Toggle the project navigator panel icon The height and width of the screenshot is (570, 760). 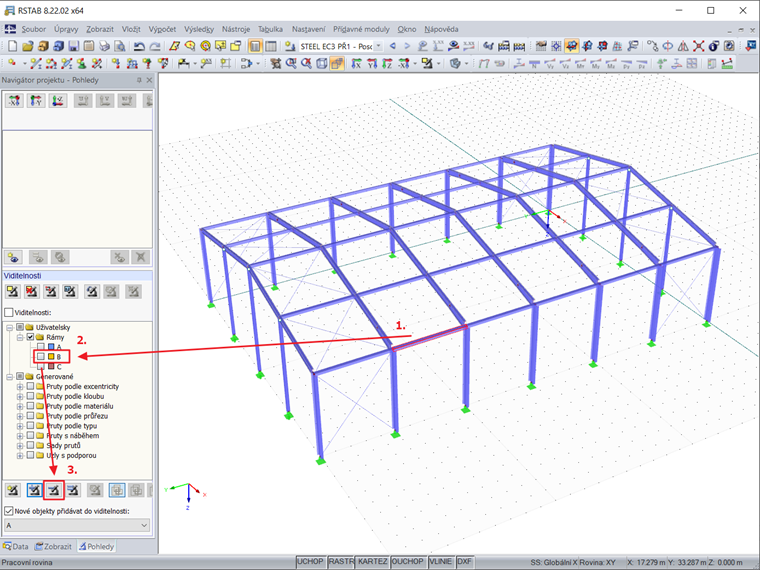[x=255, y=47]
